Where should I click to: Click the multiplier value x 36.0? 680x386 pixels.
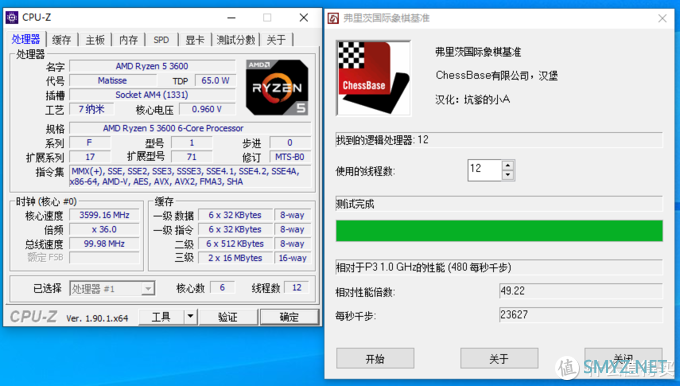pyautogui.click(x=104, y=229)
